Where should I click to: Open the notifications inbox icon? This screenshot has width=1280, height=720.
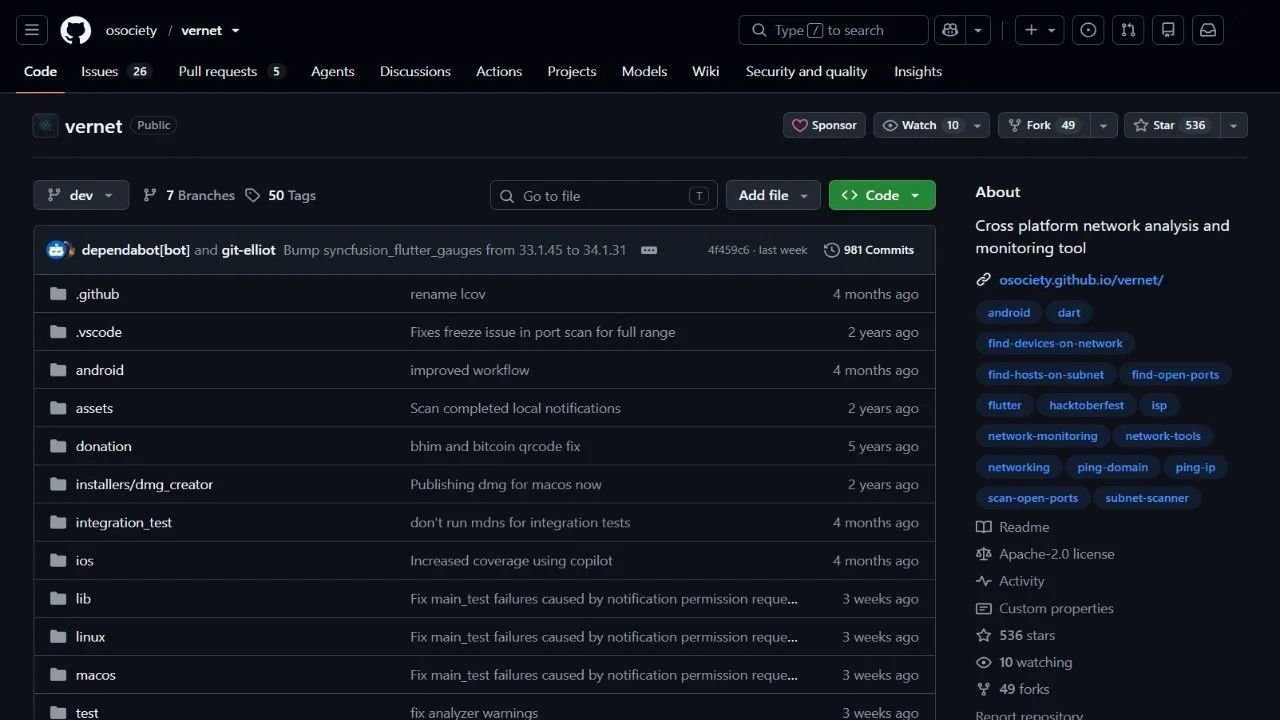pyautogui.click(x=1208, y=30)
